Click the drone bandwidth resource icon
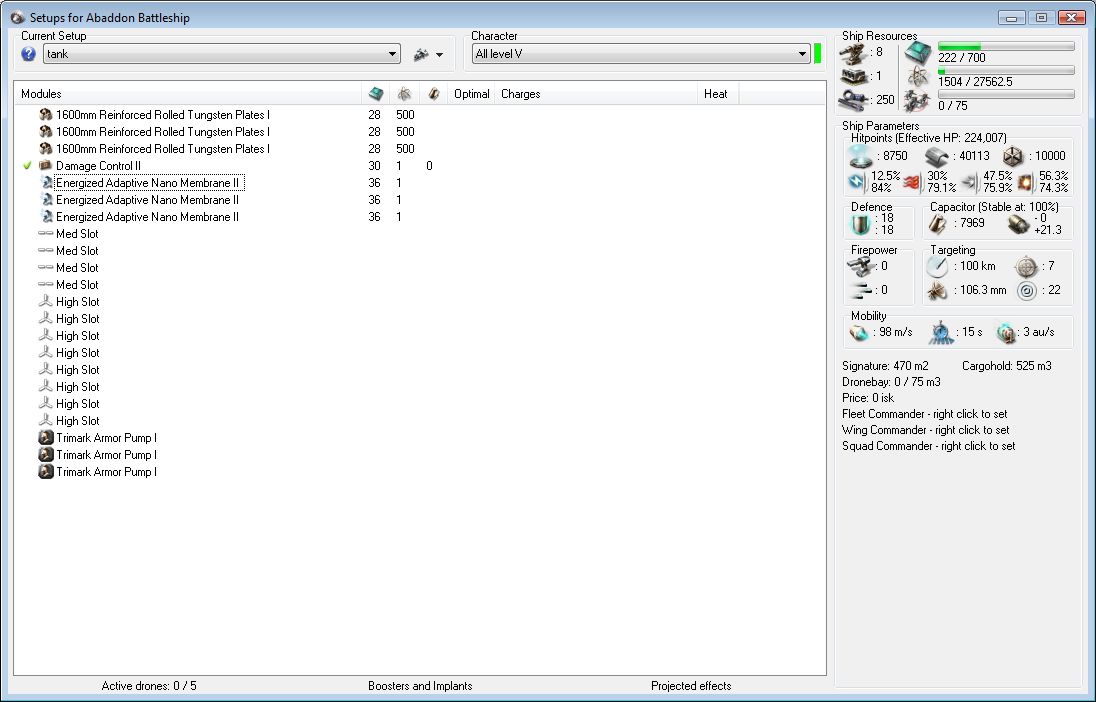 pyautogui.click(x=917, y=101)
